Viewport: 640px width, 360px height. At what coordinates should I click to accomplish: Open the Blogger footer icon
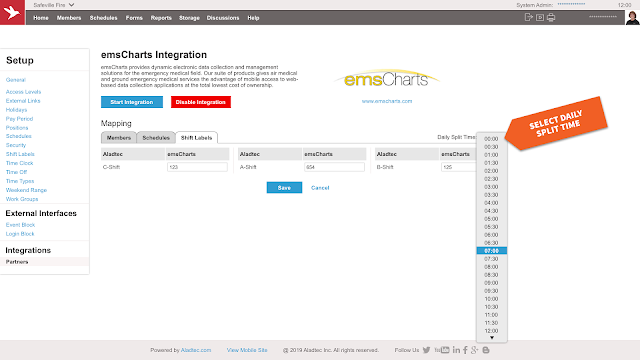(486, 350)
